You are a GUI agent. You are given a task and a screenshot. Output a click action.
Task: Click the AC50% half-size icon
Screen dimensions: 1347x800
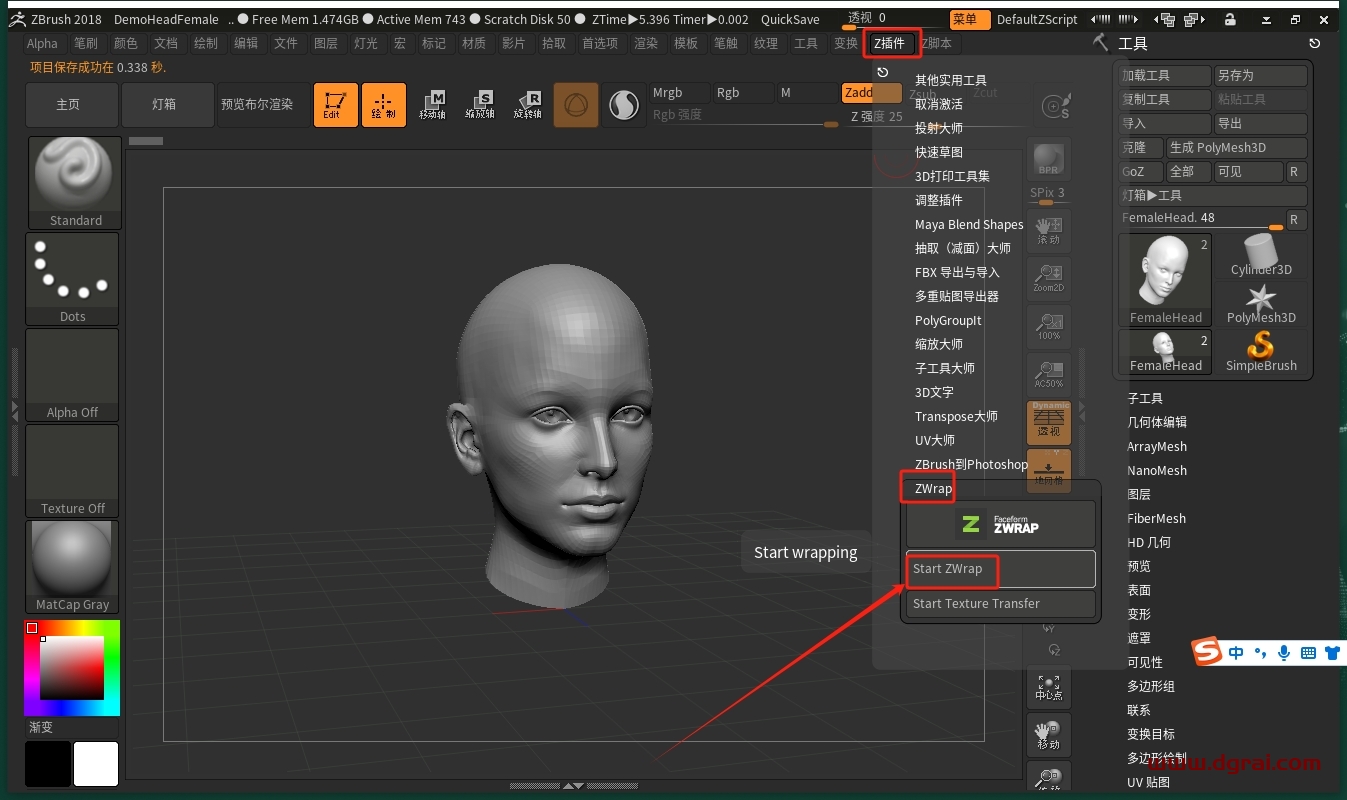[1049, 375]
